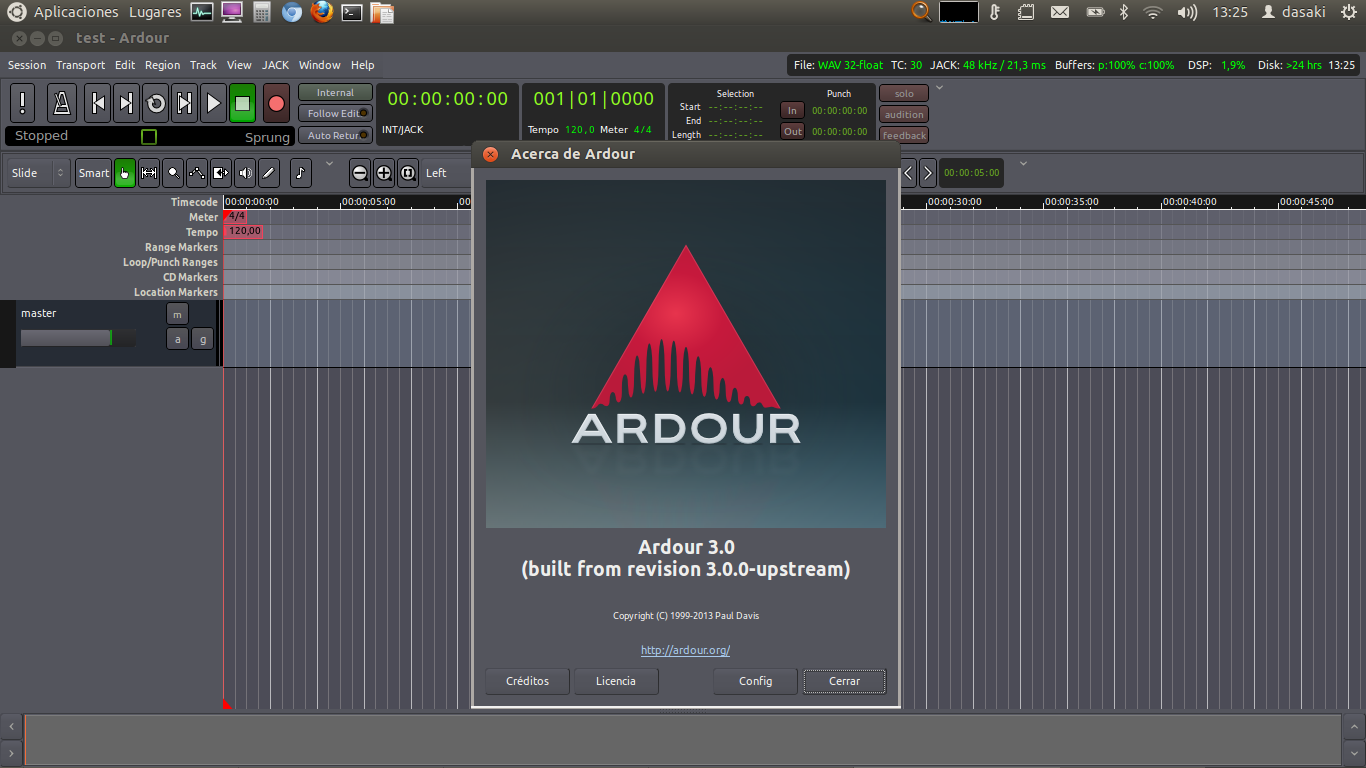This screenshot has width=1366, height=768.
Task: Click the feedback alert button
Action: coord(904,135)
